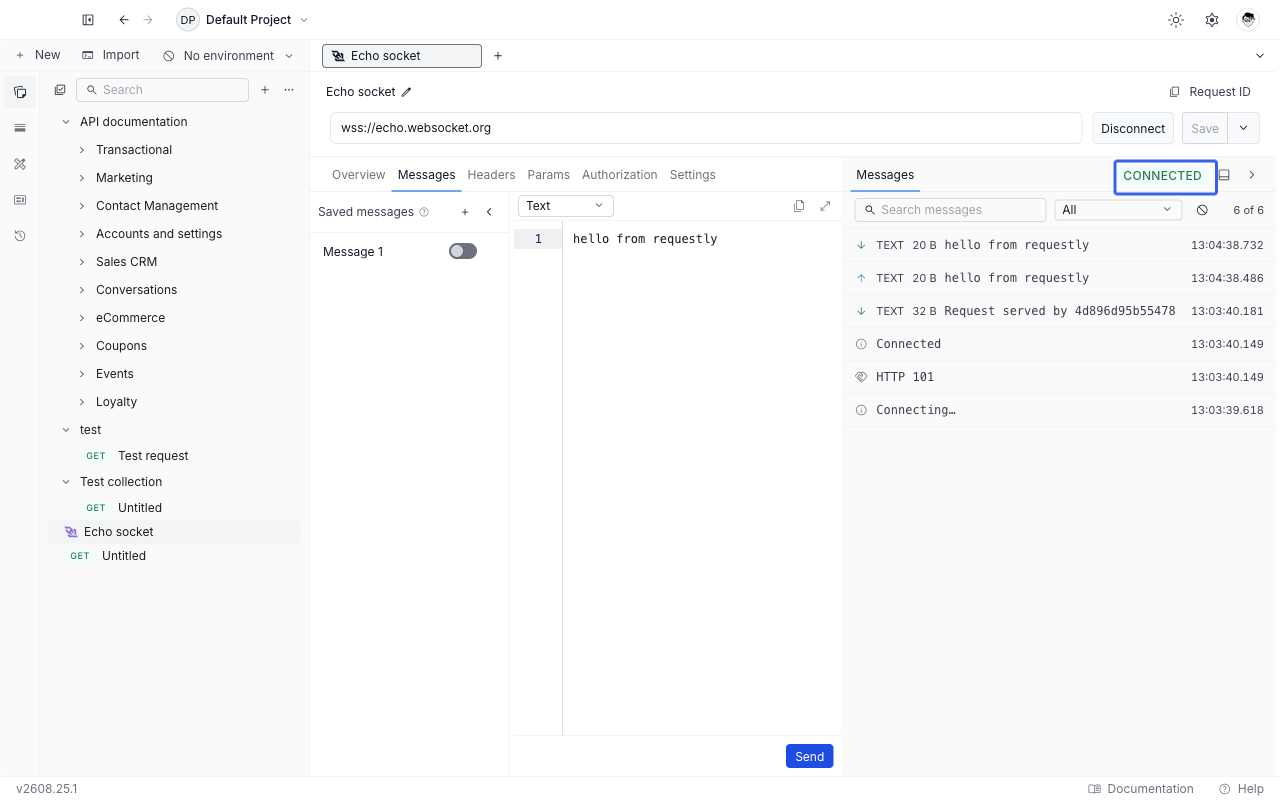The height and width of the screenshot is (800, 1280).
Task: Click the Search messages field
Action: (950, 210)
